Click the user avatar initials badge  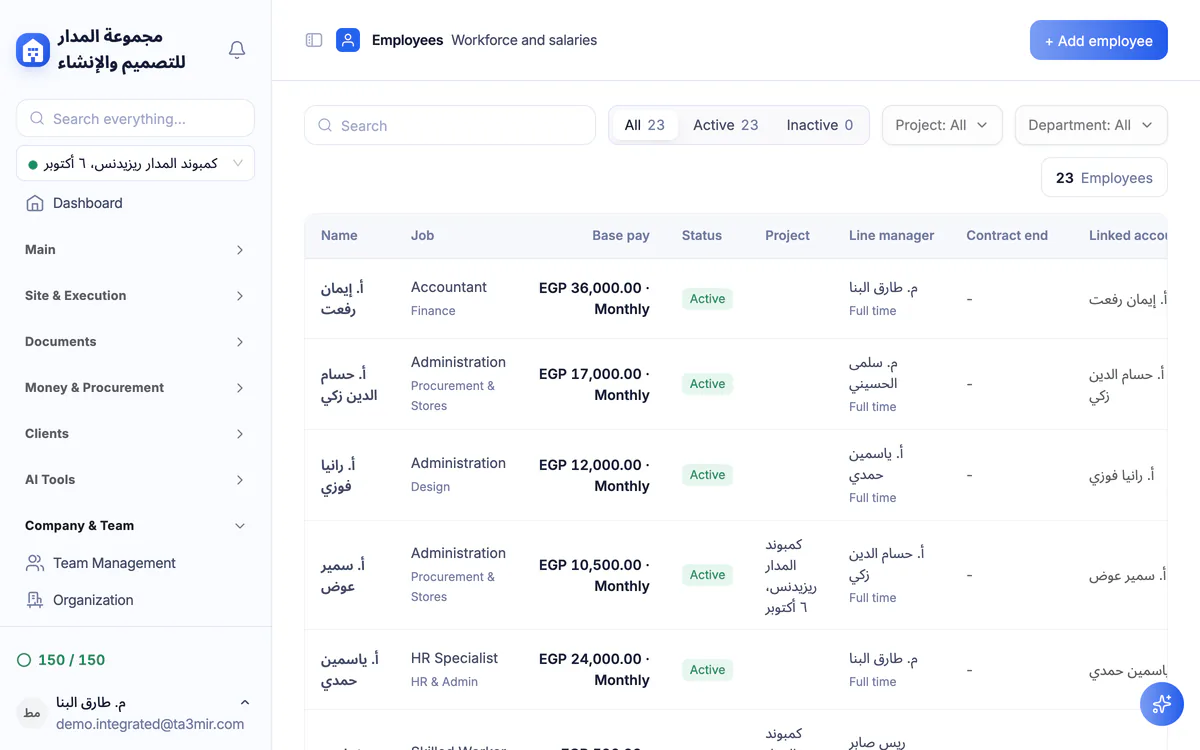pos(32,713)
